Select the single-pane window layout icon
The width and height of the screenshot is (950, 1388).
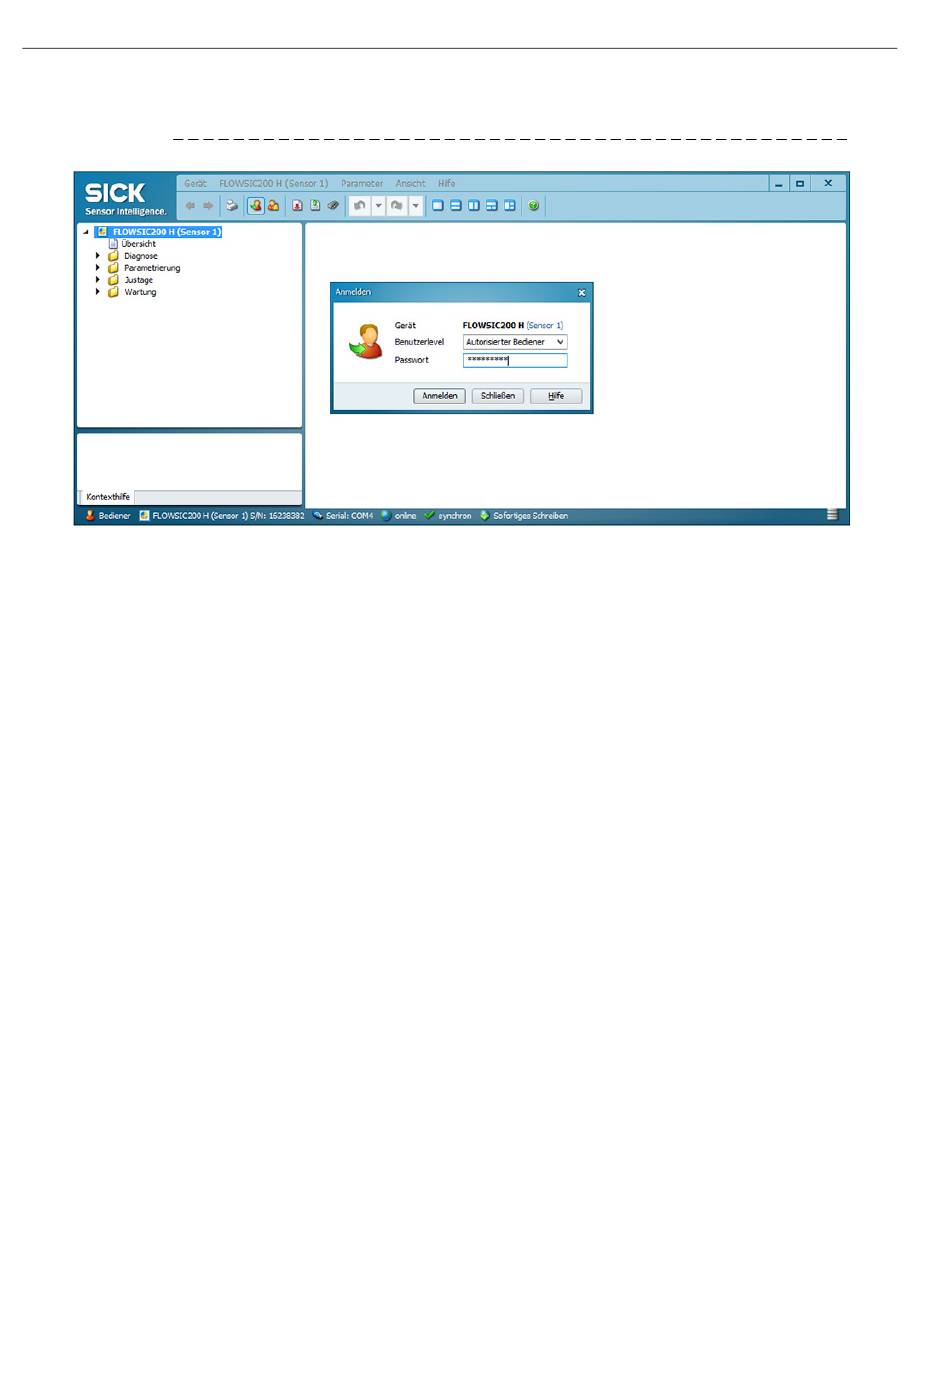(438, 206)
